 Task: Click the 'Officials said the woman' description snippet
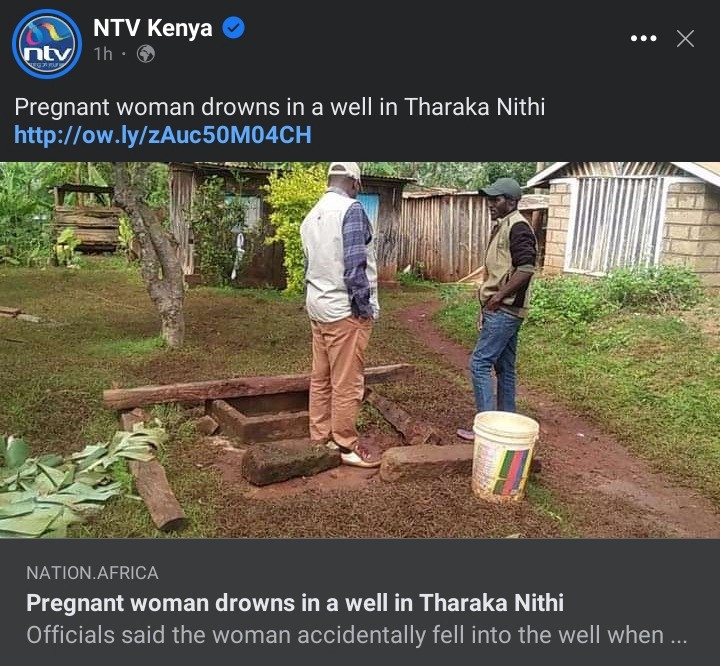pos(356,635)
